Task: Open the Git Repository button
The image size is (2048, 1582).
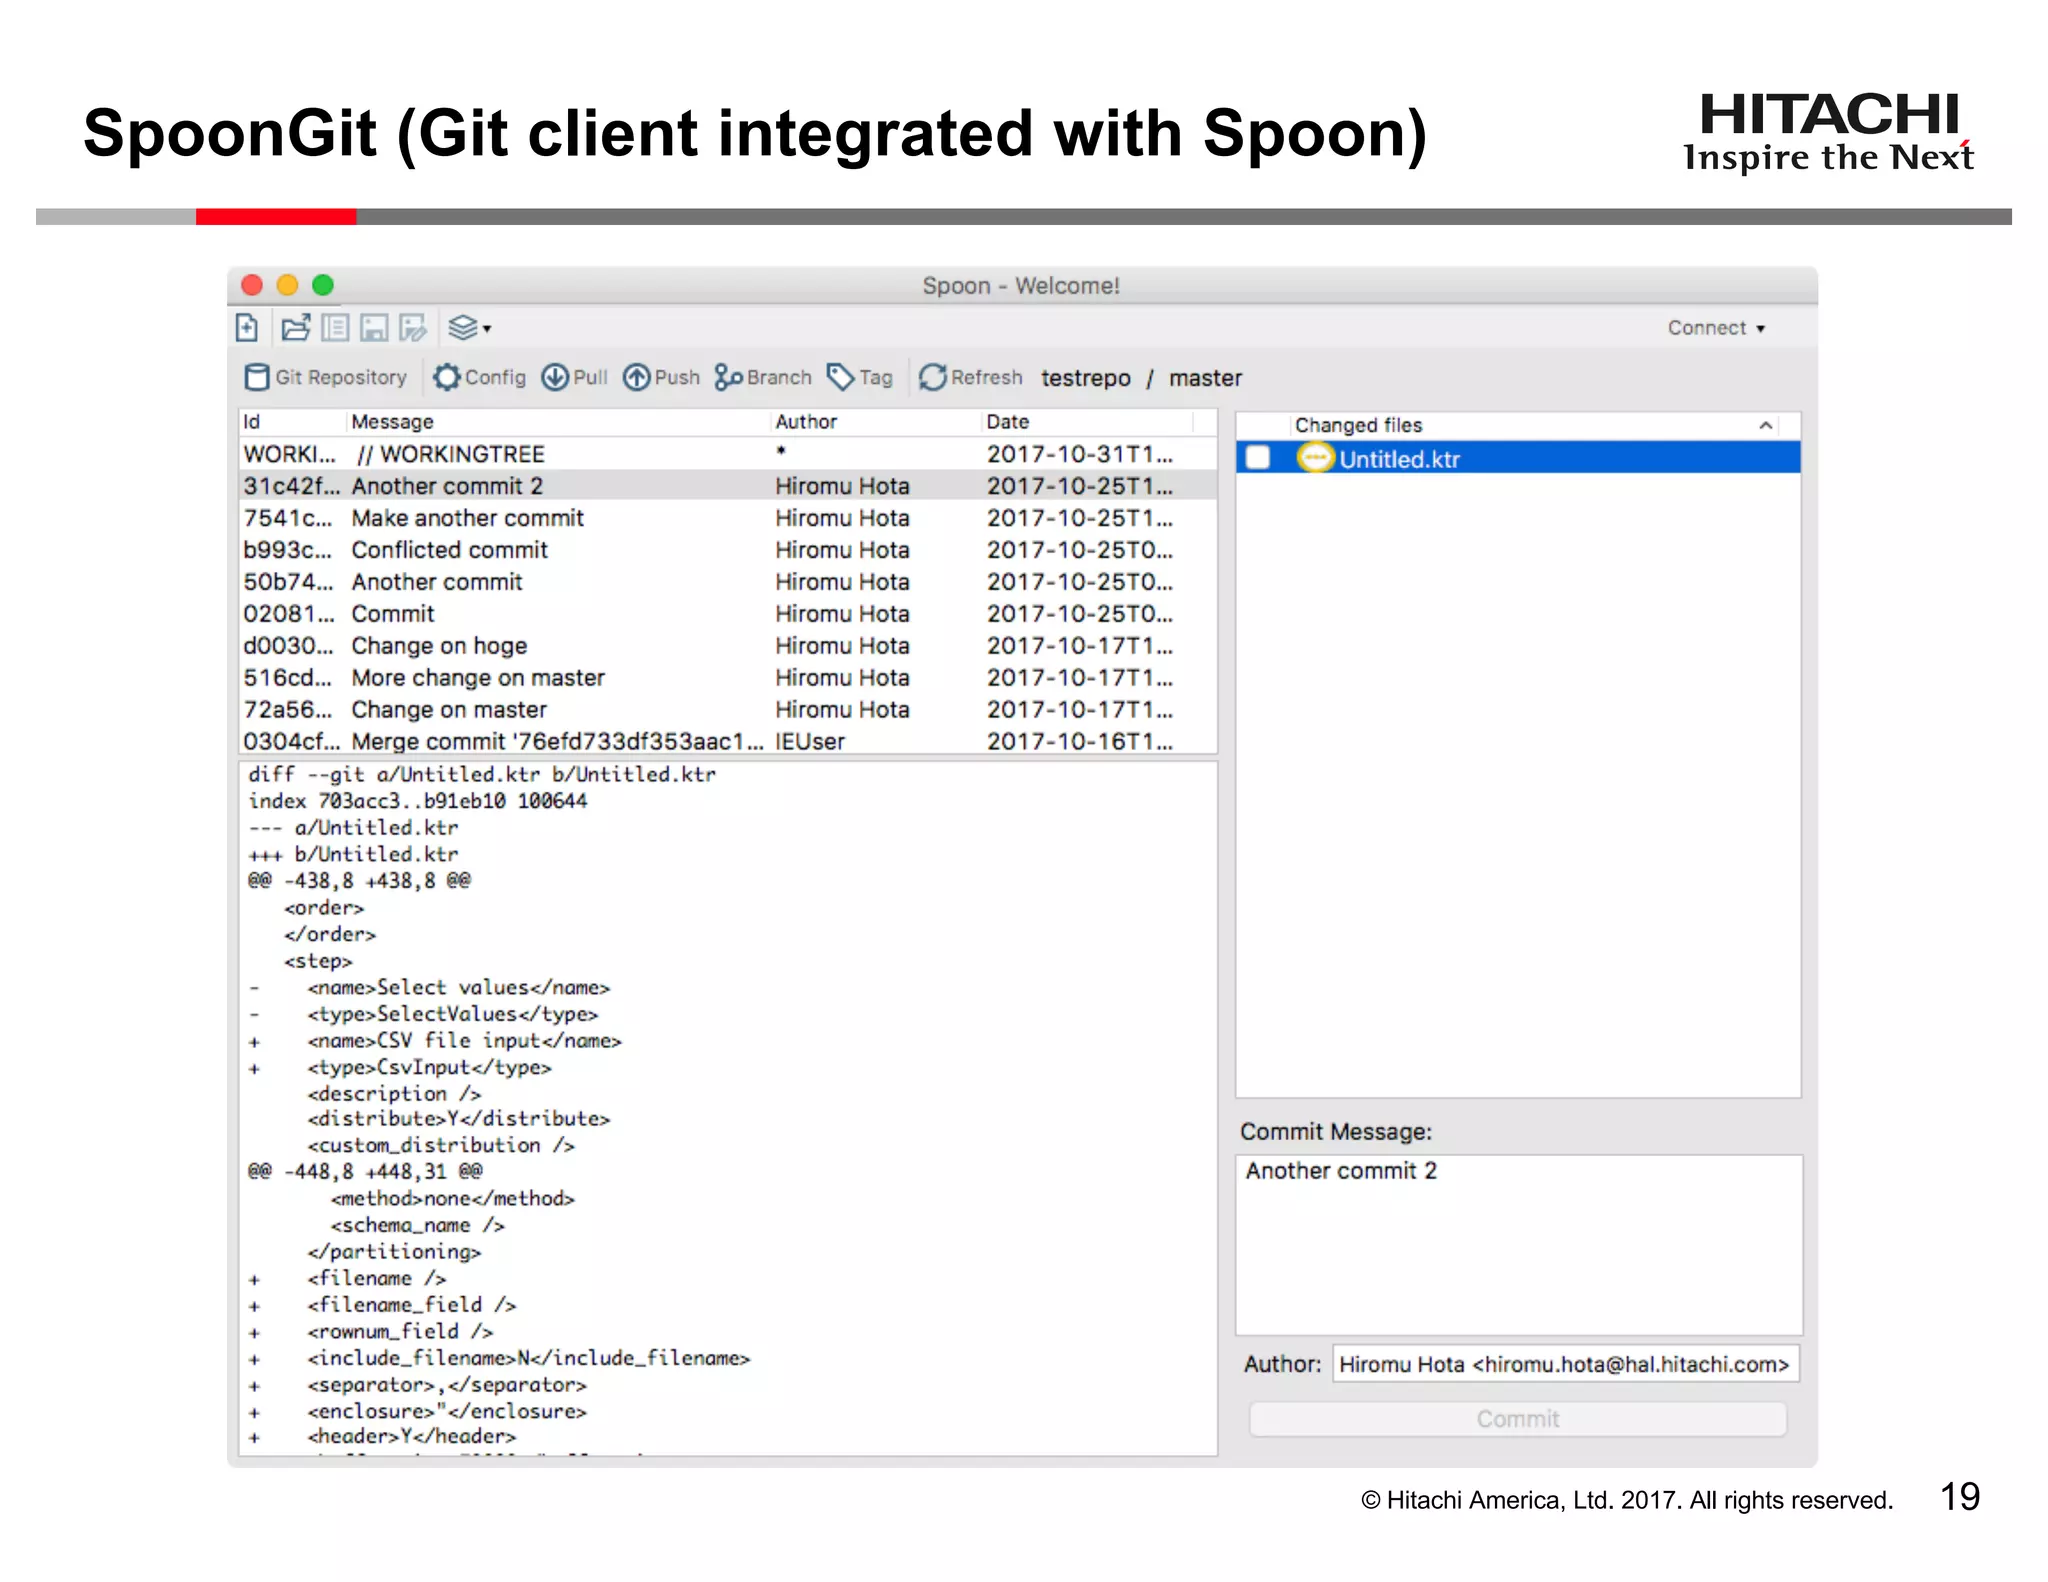Action: 326,377
